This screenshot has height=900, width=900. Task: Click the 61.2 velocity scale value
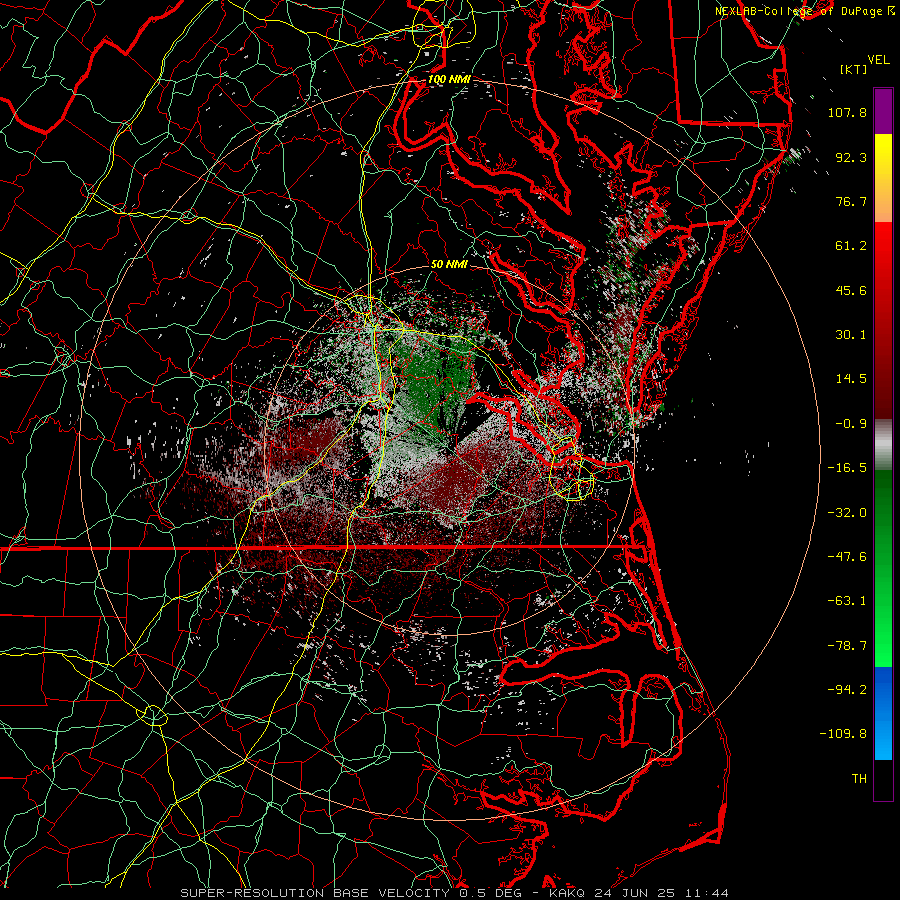tap(851, 246)
